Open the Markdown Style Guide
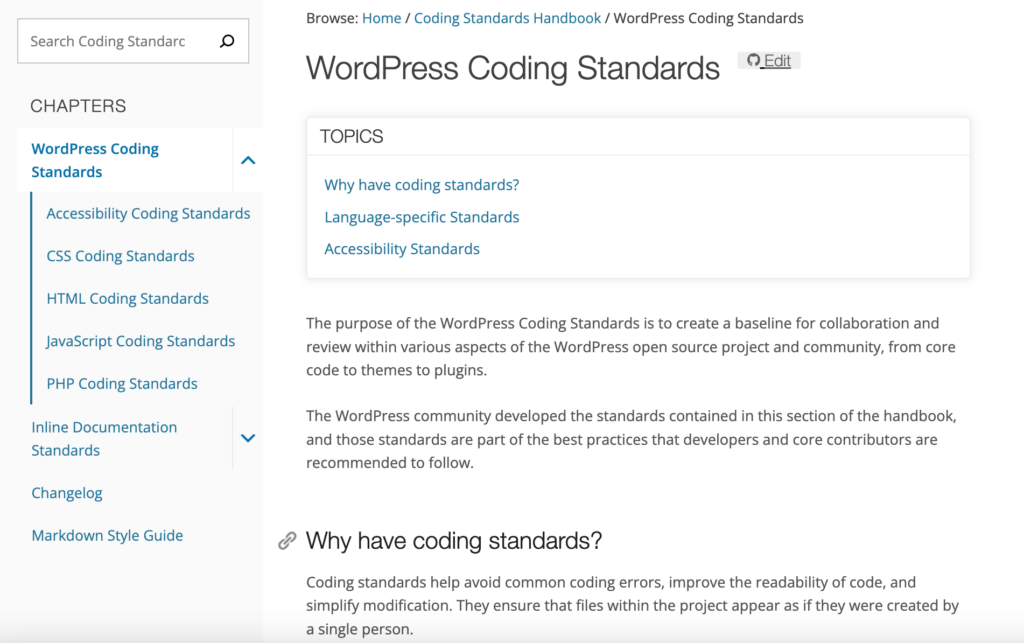 (107, 535)
